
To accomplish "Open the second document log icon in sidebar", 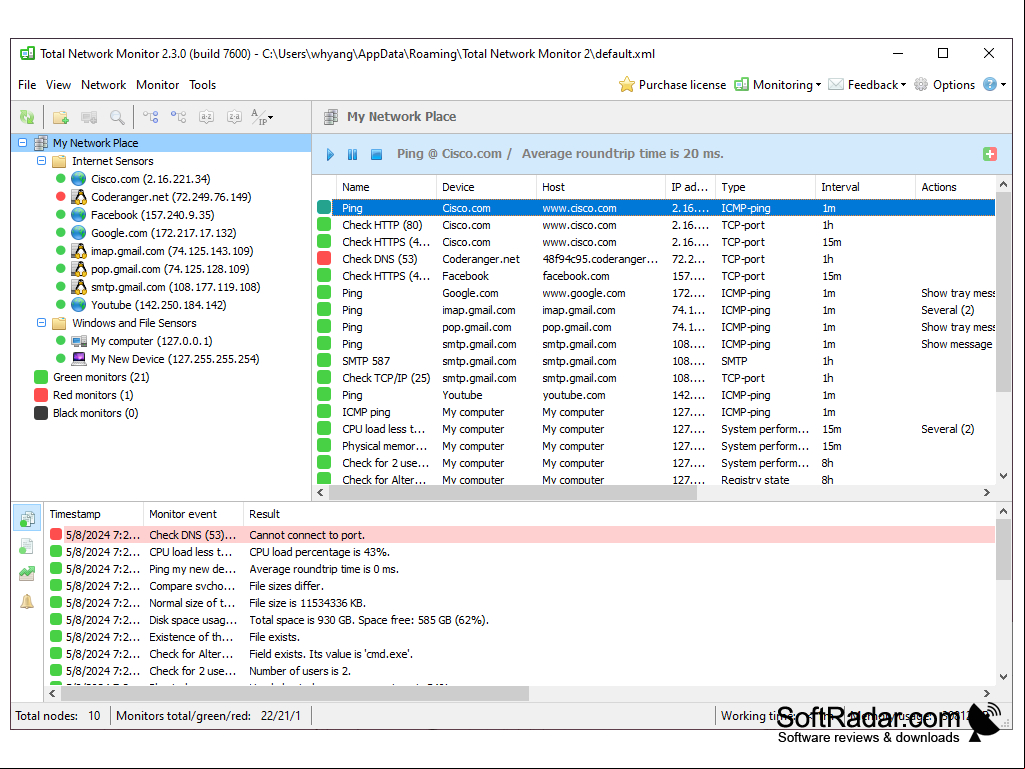I will (x=27, y=547).
